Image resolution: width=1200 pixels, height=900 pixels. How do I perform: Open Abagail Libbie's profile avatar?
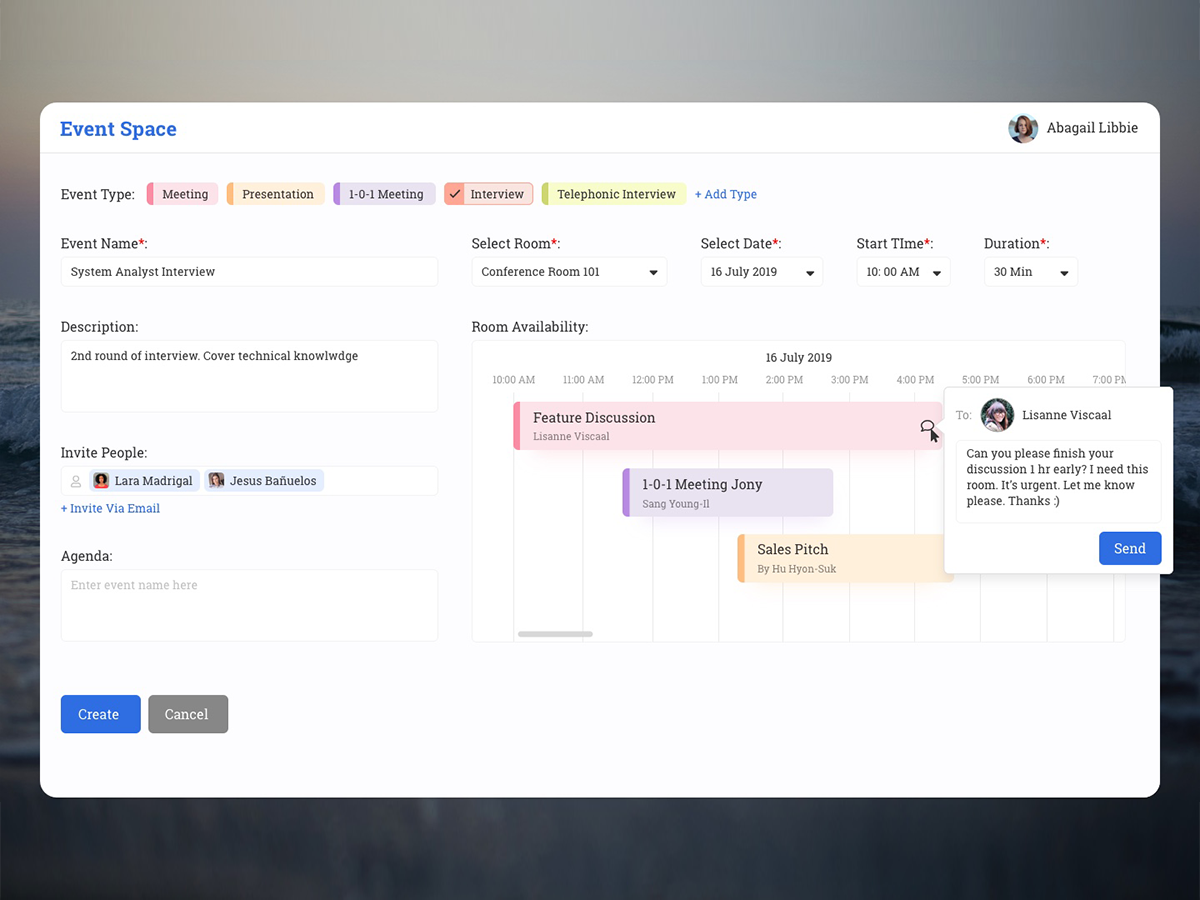tap(1022, 128)
